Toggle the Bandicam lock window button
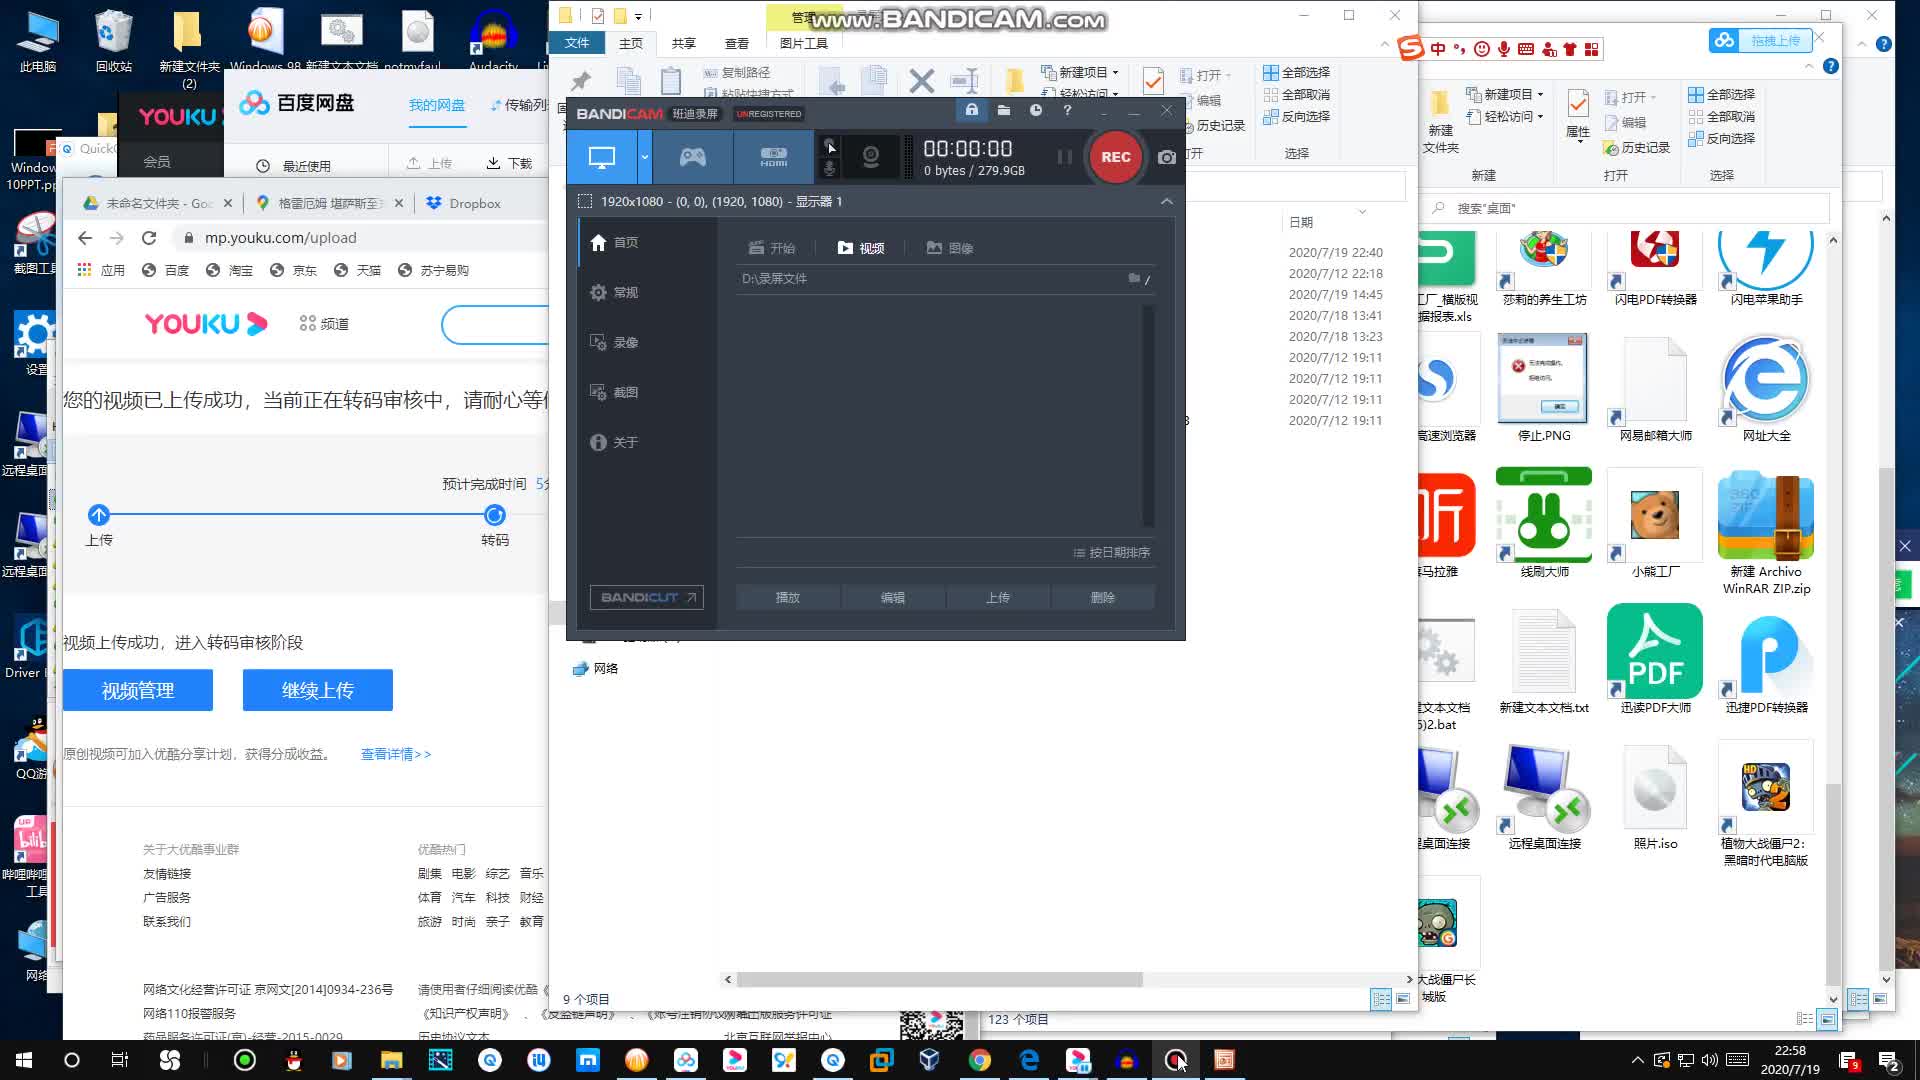The width and height of the screenshot is (1920, 1080). (x=971, y=110)
